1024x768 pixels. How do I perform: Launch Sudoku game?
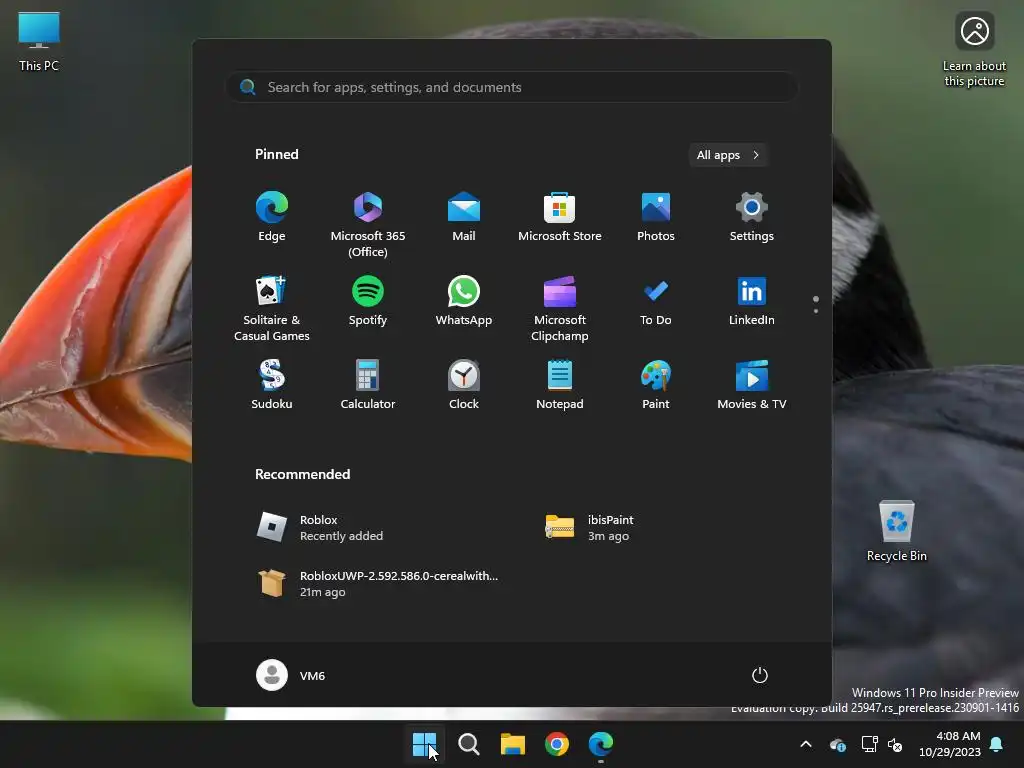tap(272, 385)
